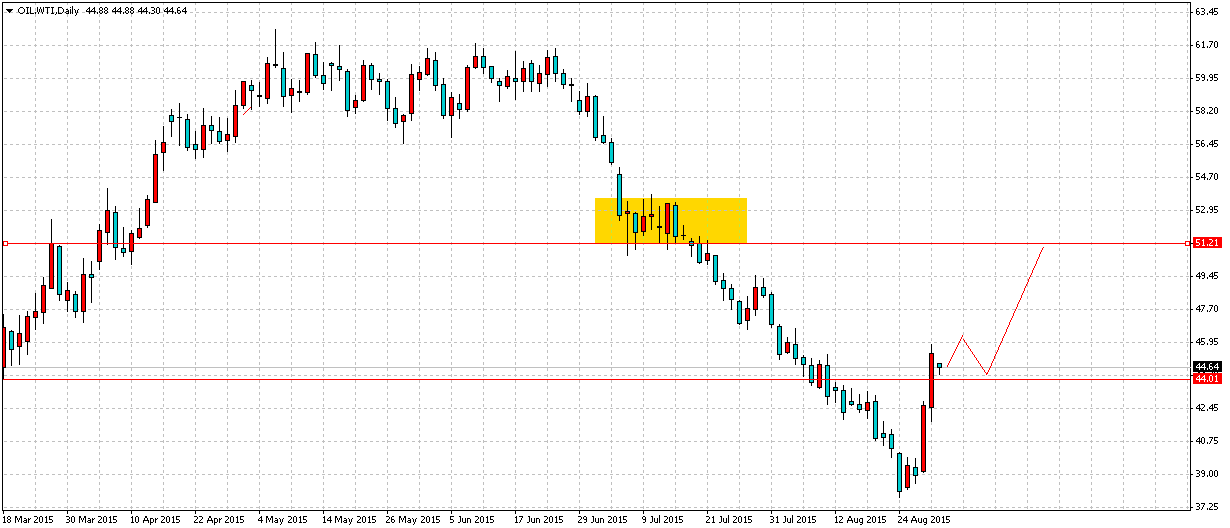Screen dimensions: 1230x528
Task: Click the black 44.64 current price label
Action: (1206, 367)
